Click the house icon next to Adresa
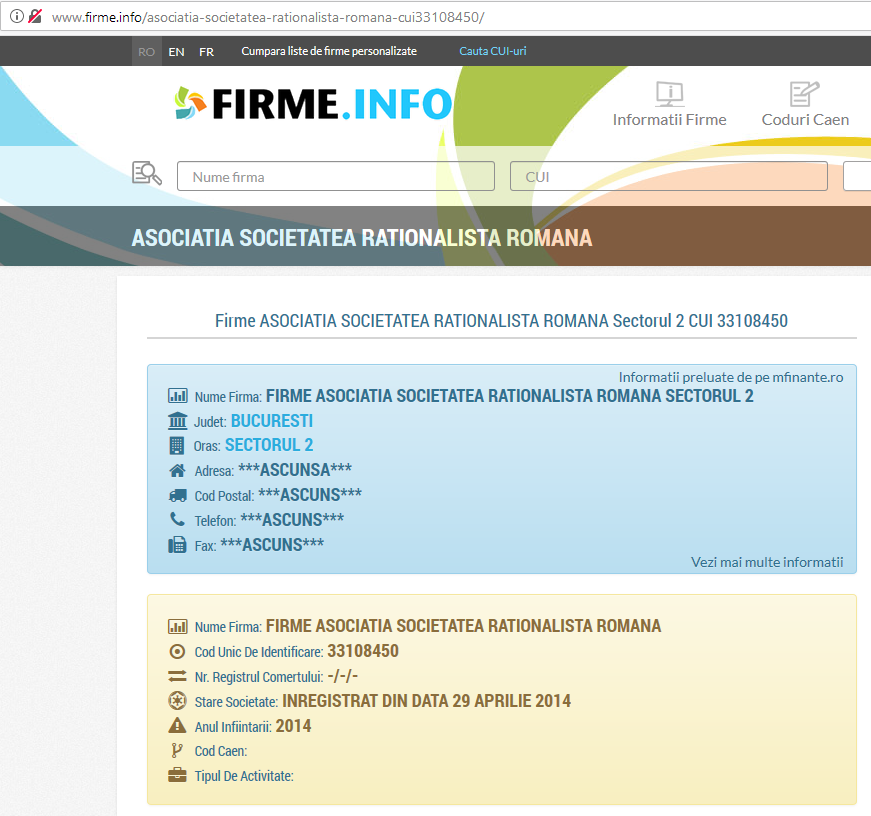The image size is (871, 816). 177,470
